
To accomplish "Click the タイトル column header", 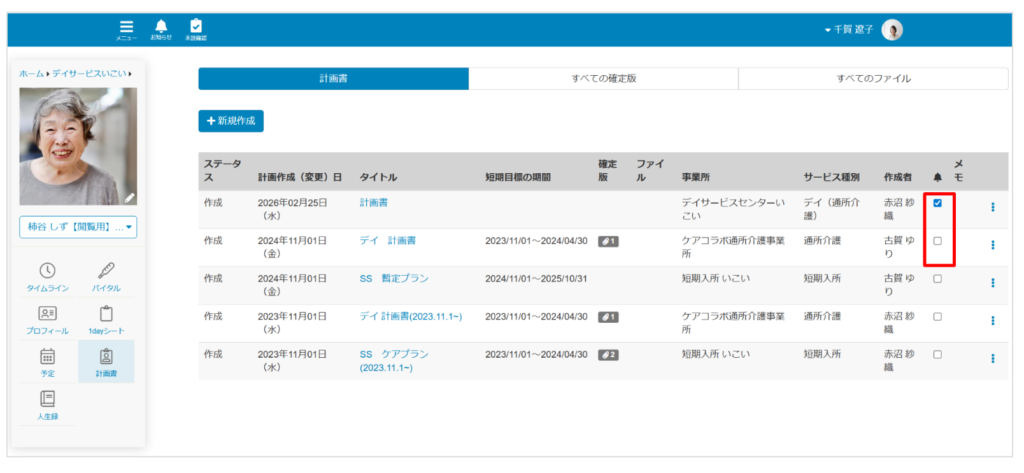I will [x=378, y=177].
